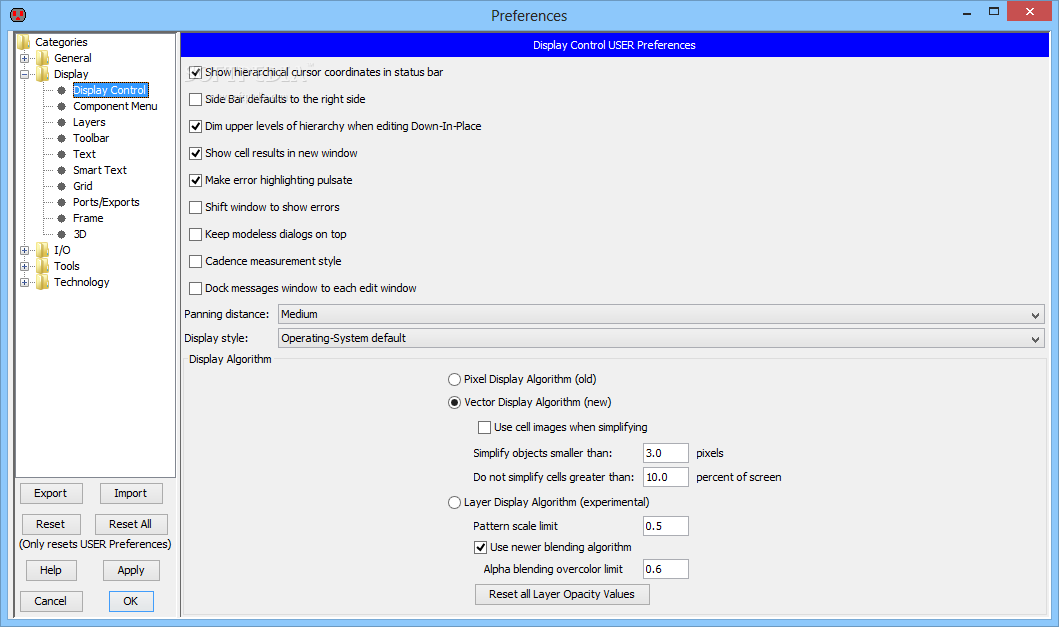Open the Panning distance dropdown
This screenshot has height=627, width=1059.
[x=661, y=314]
